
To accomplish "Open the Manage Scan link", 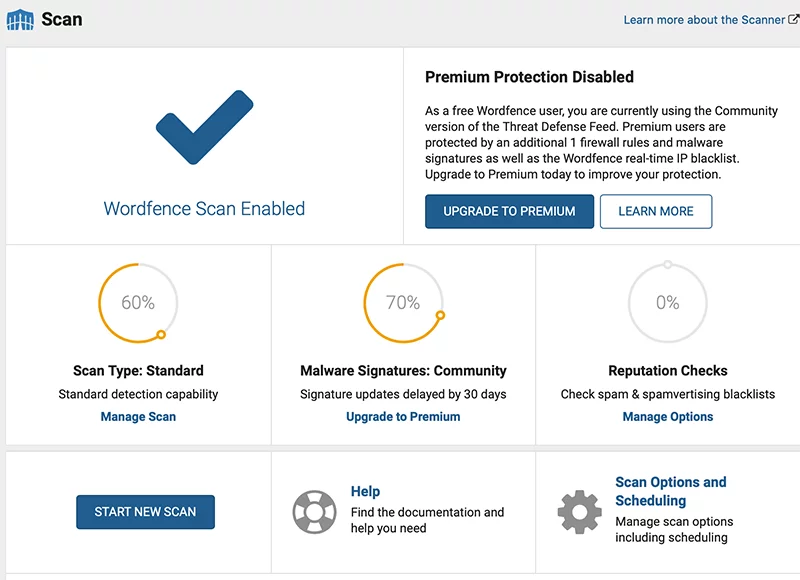I will [x=138, y=417].
